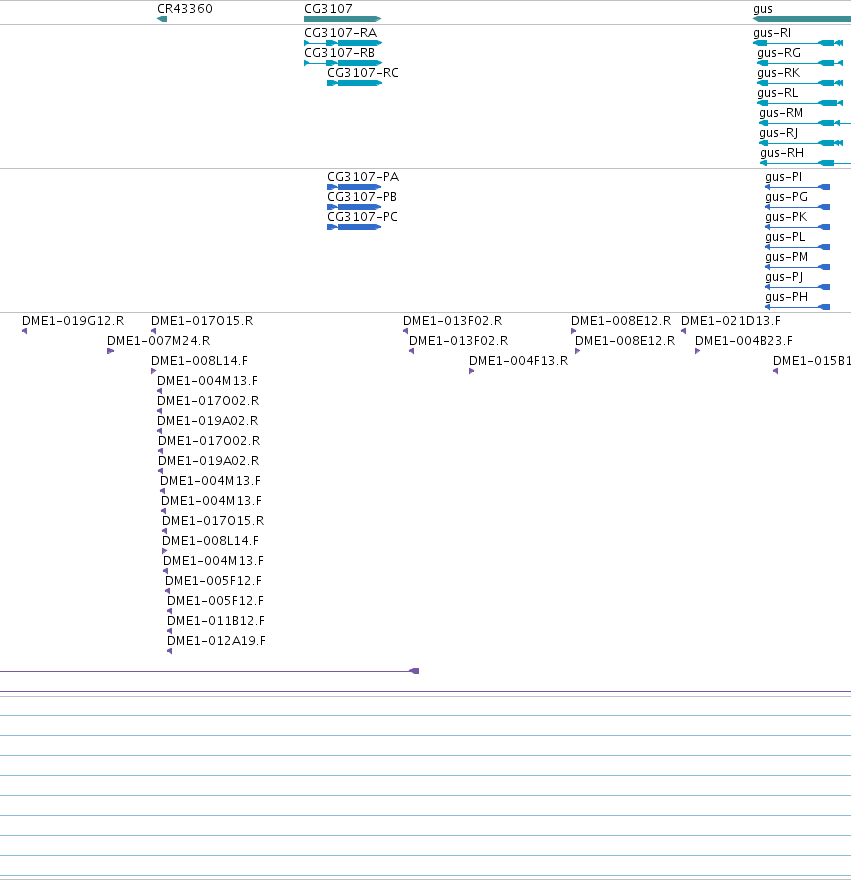851x880 pixels.
Task: Select the DME1-004B23.F feature
Action: (x=698, y=351)
